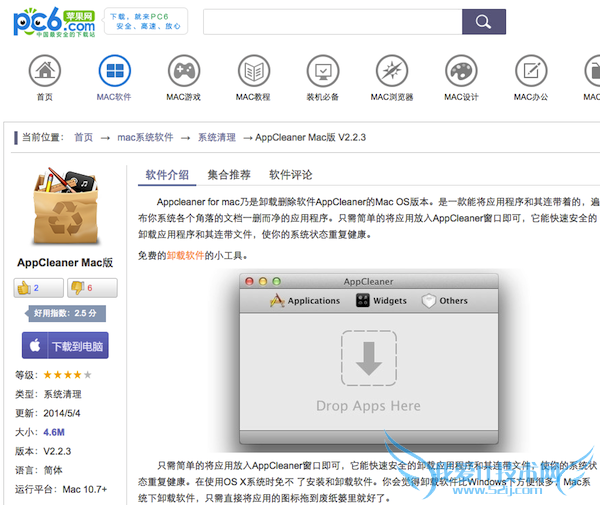Click mac系统软件 breadcrumb link
Viewport: 600px width, 505px height.
145,137
